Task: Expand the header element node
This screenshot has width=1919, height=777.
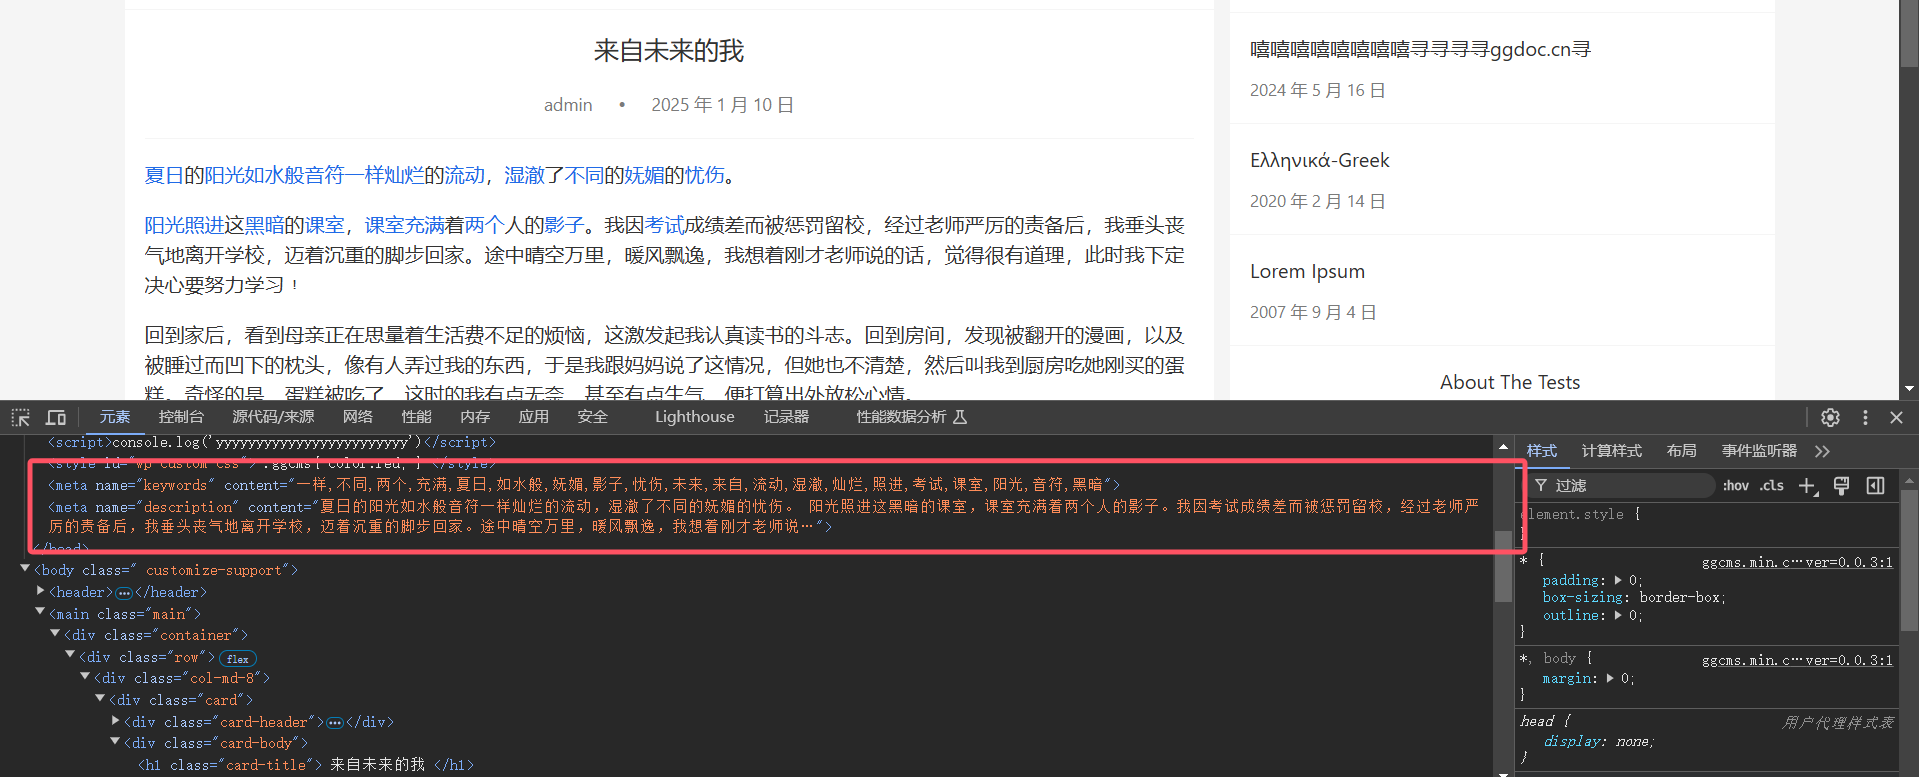Action: 41,591
